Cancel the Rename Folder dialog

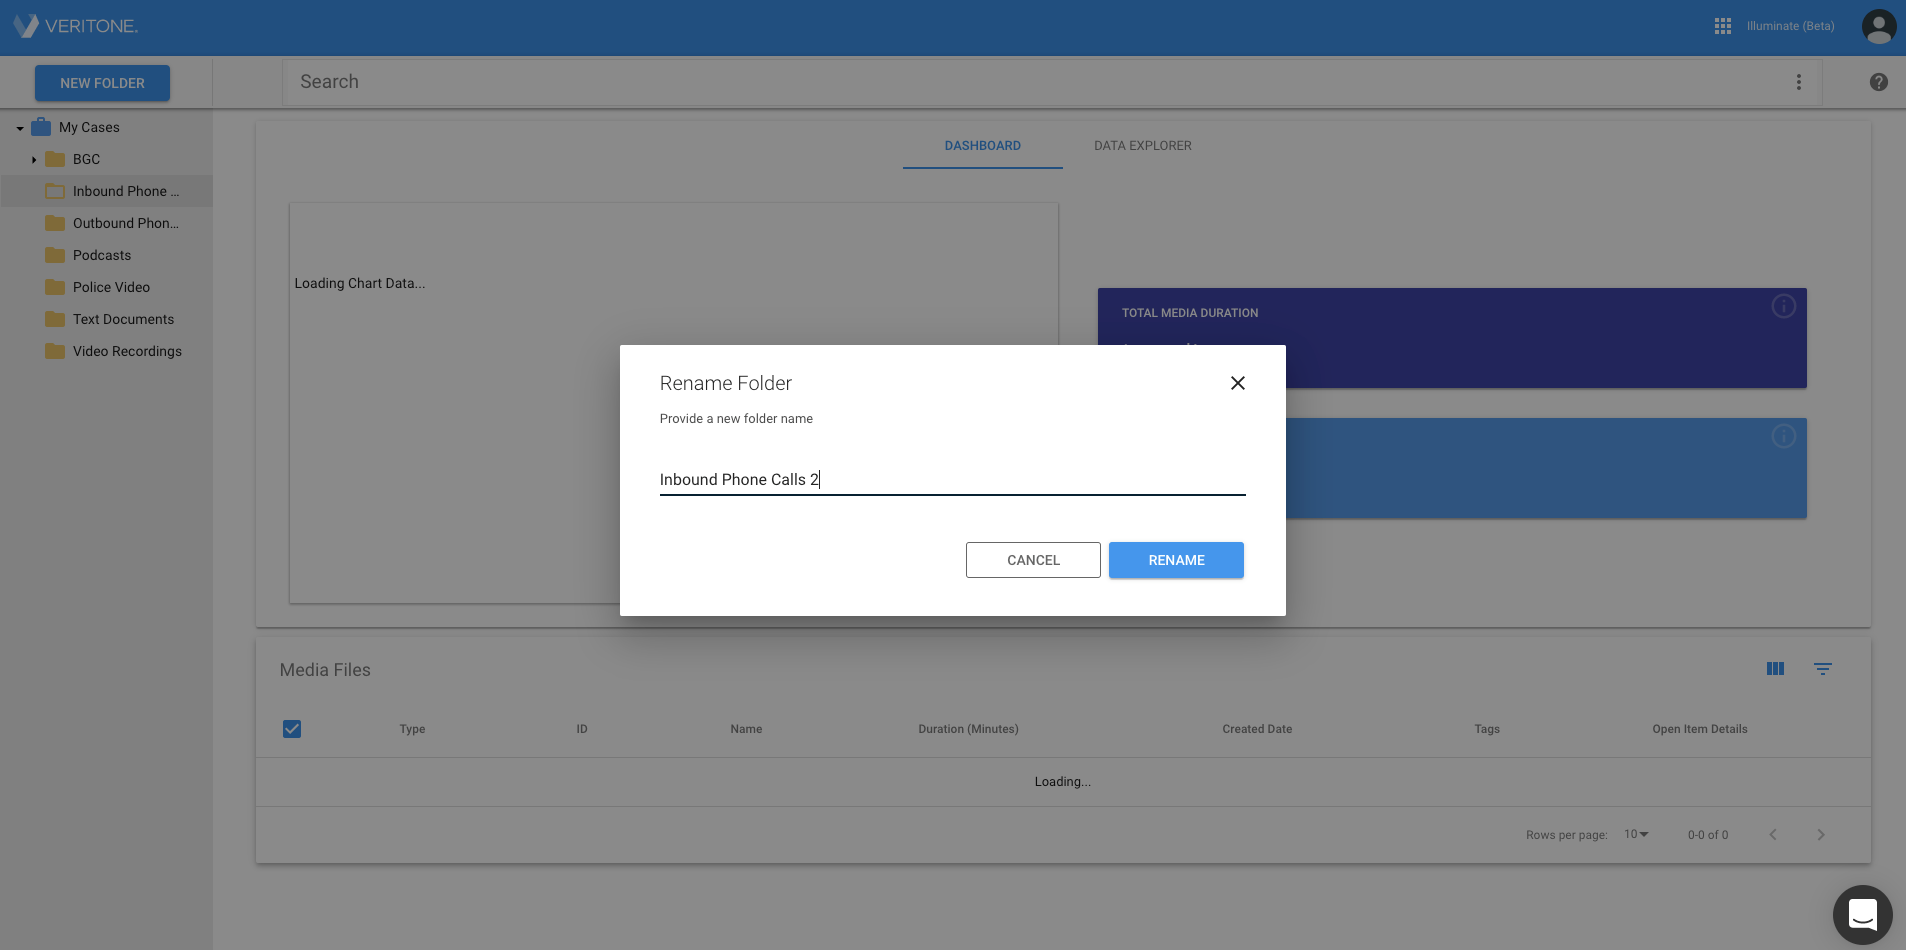click(x=1032, y=560)
